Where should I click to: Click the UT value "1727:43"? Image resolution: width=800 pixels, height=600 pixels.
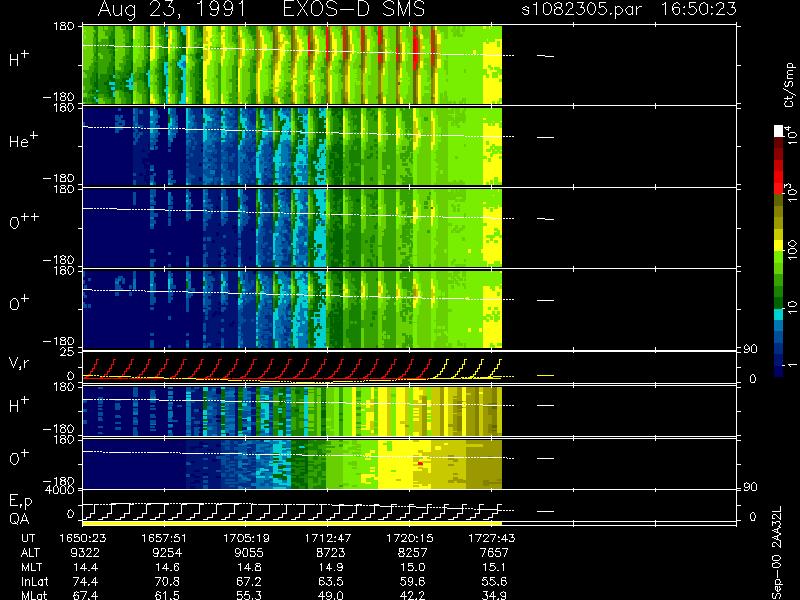491,538
